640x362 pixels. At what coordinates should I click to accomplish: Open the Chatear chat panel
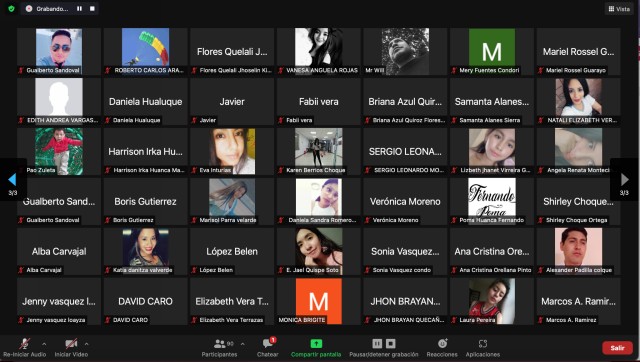[x=268, y=347]
